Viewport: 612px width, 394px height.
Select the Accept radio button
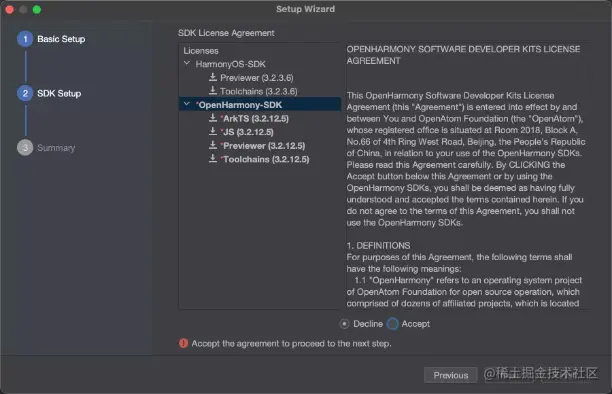click(392, 324)
